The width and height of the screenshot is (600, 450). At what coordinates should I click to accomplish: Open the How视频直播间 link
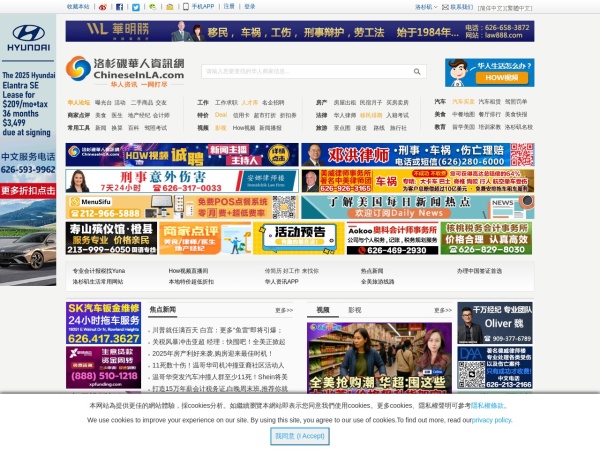pyautogui.click(x=188, y=271)
